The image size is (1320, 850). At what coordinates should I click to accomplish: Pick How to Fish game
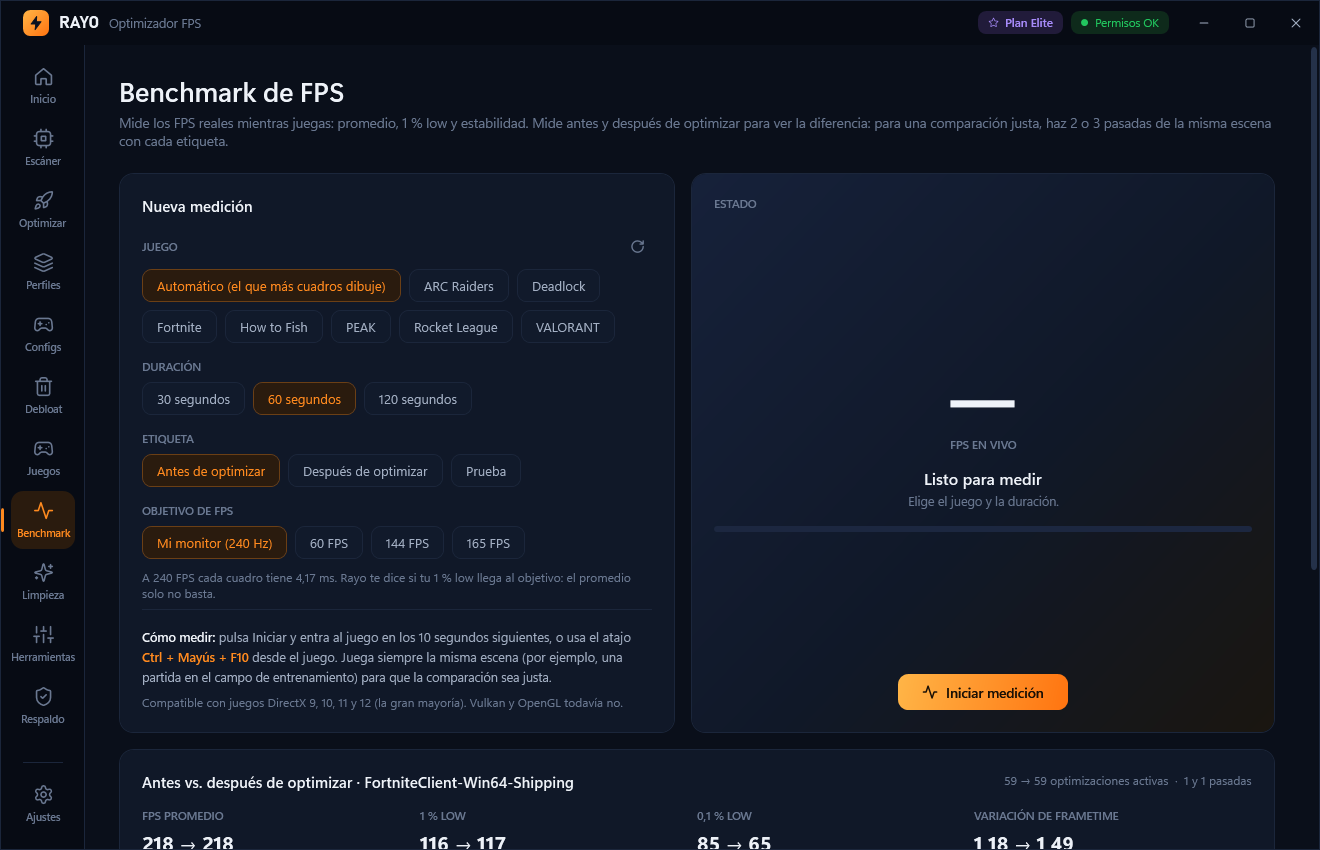274,327
